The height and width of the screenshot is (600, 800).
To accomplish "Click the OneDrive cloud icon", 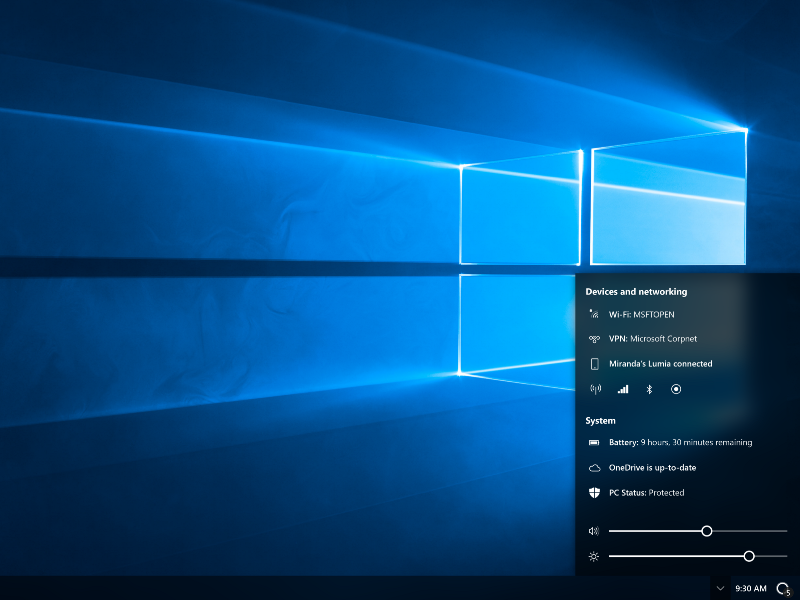I will [x=594, y=467].
